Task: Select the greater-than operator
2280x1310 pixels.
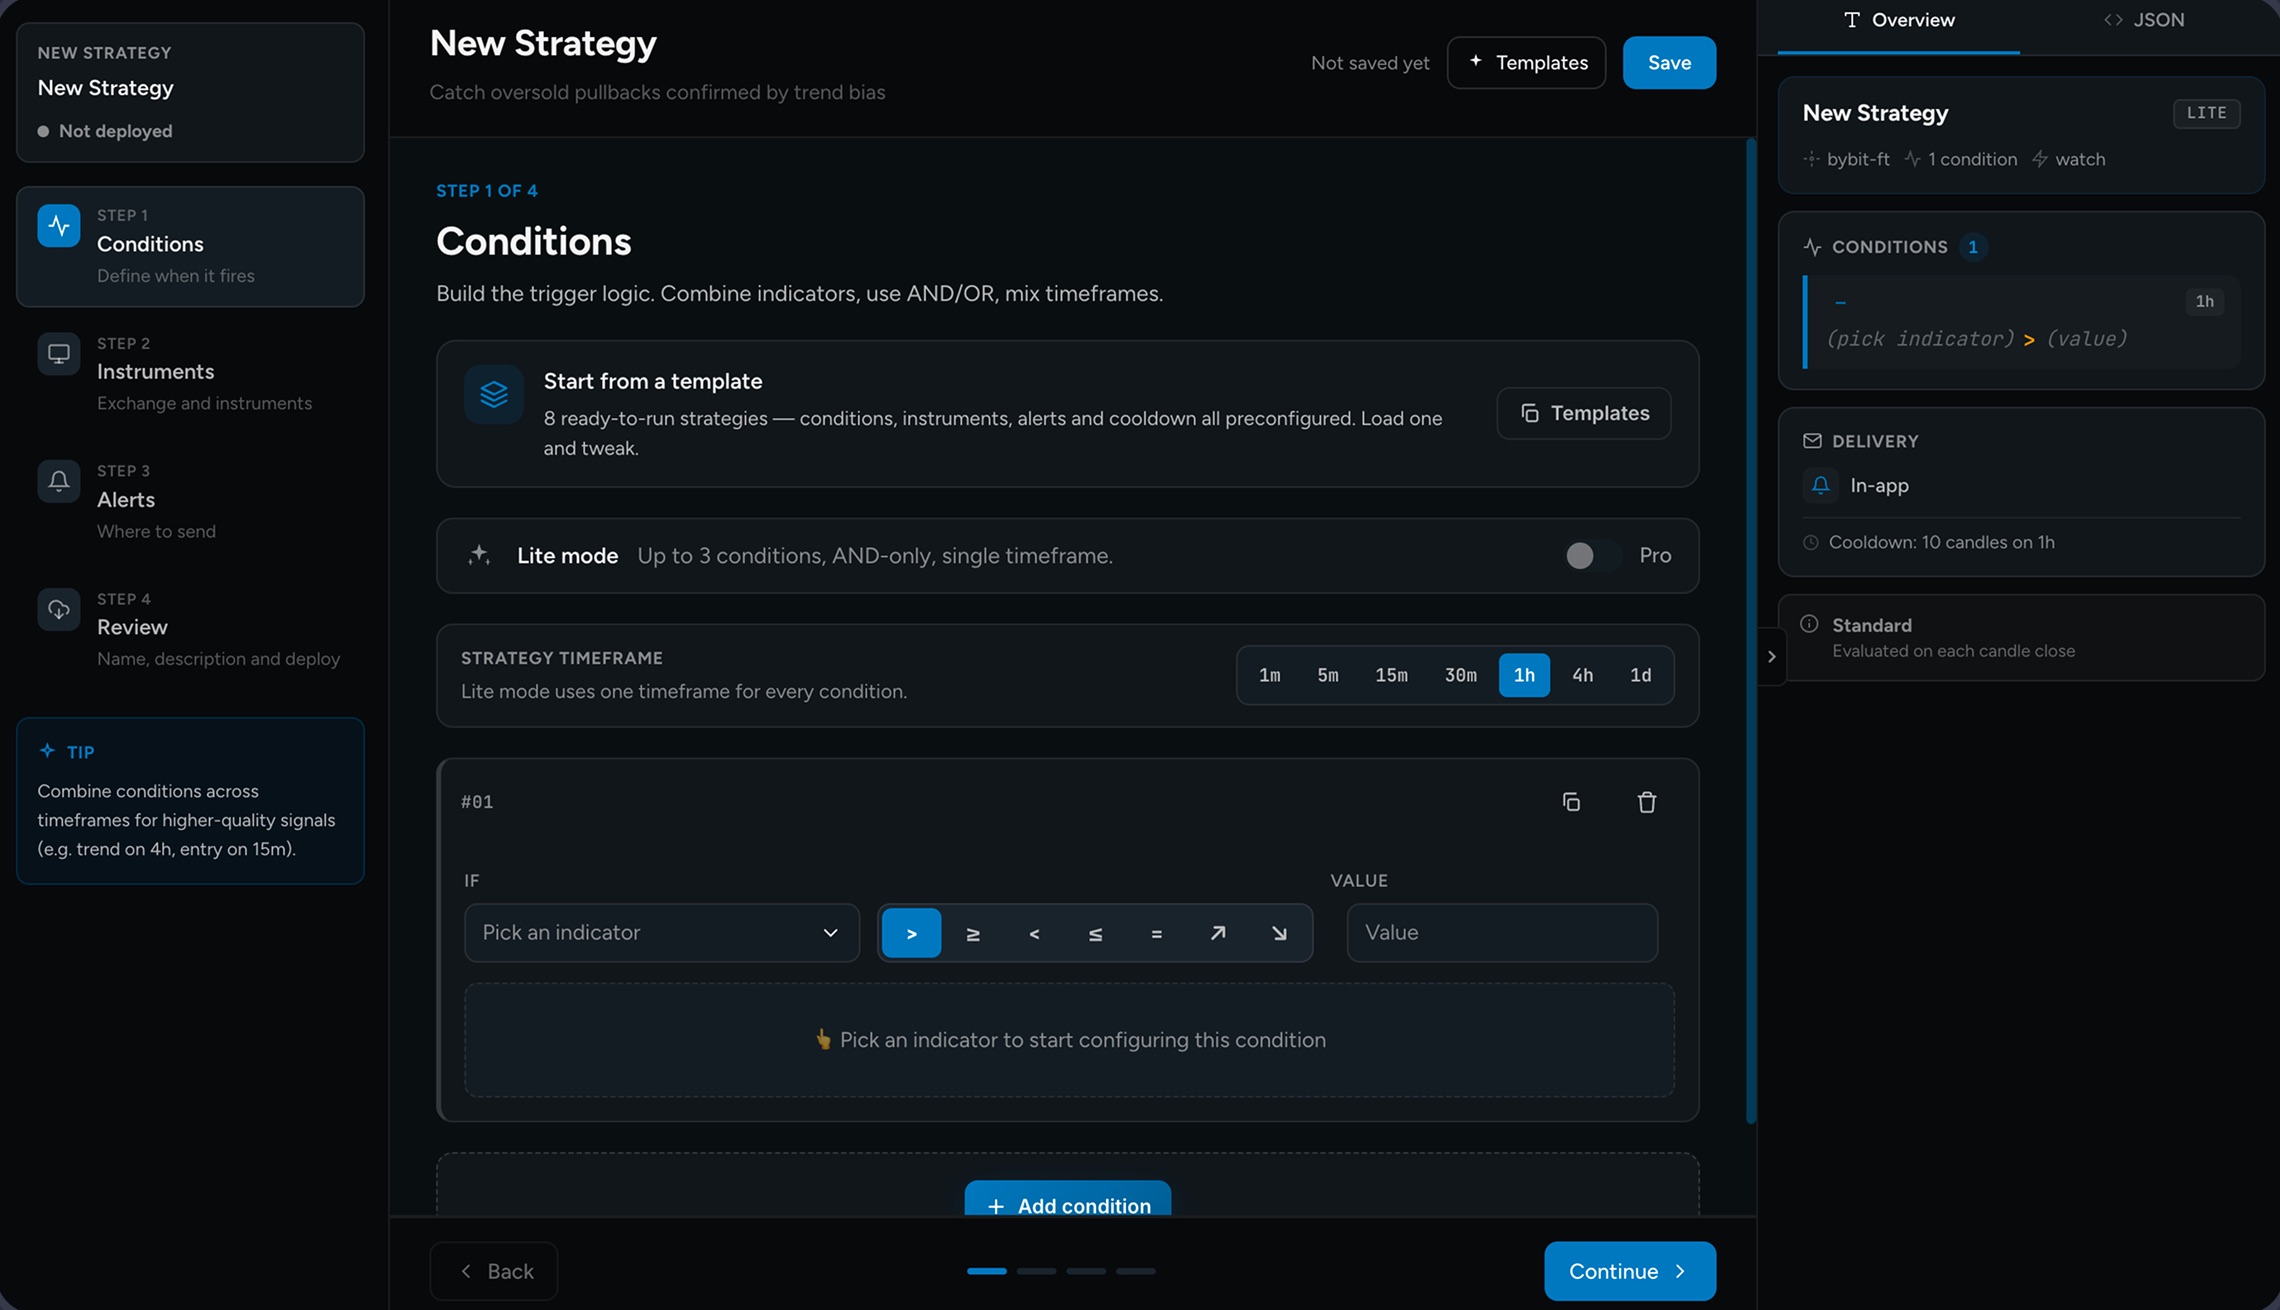Action: [912, 933]
